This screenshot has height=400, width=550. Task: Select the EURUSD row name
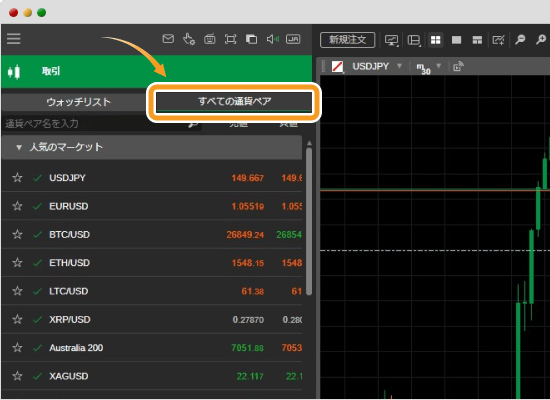coord(69,206)
